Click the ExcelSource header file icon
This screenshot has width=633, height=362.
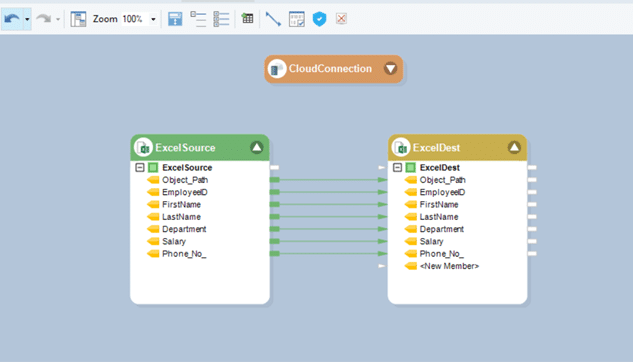tap(143, 147)
